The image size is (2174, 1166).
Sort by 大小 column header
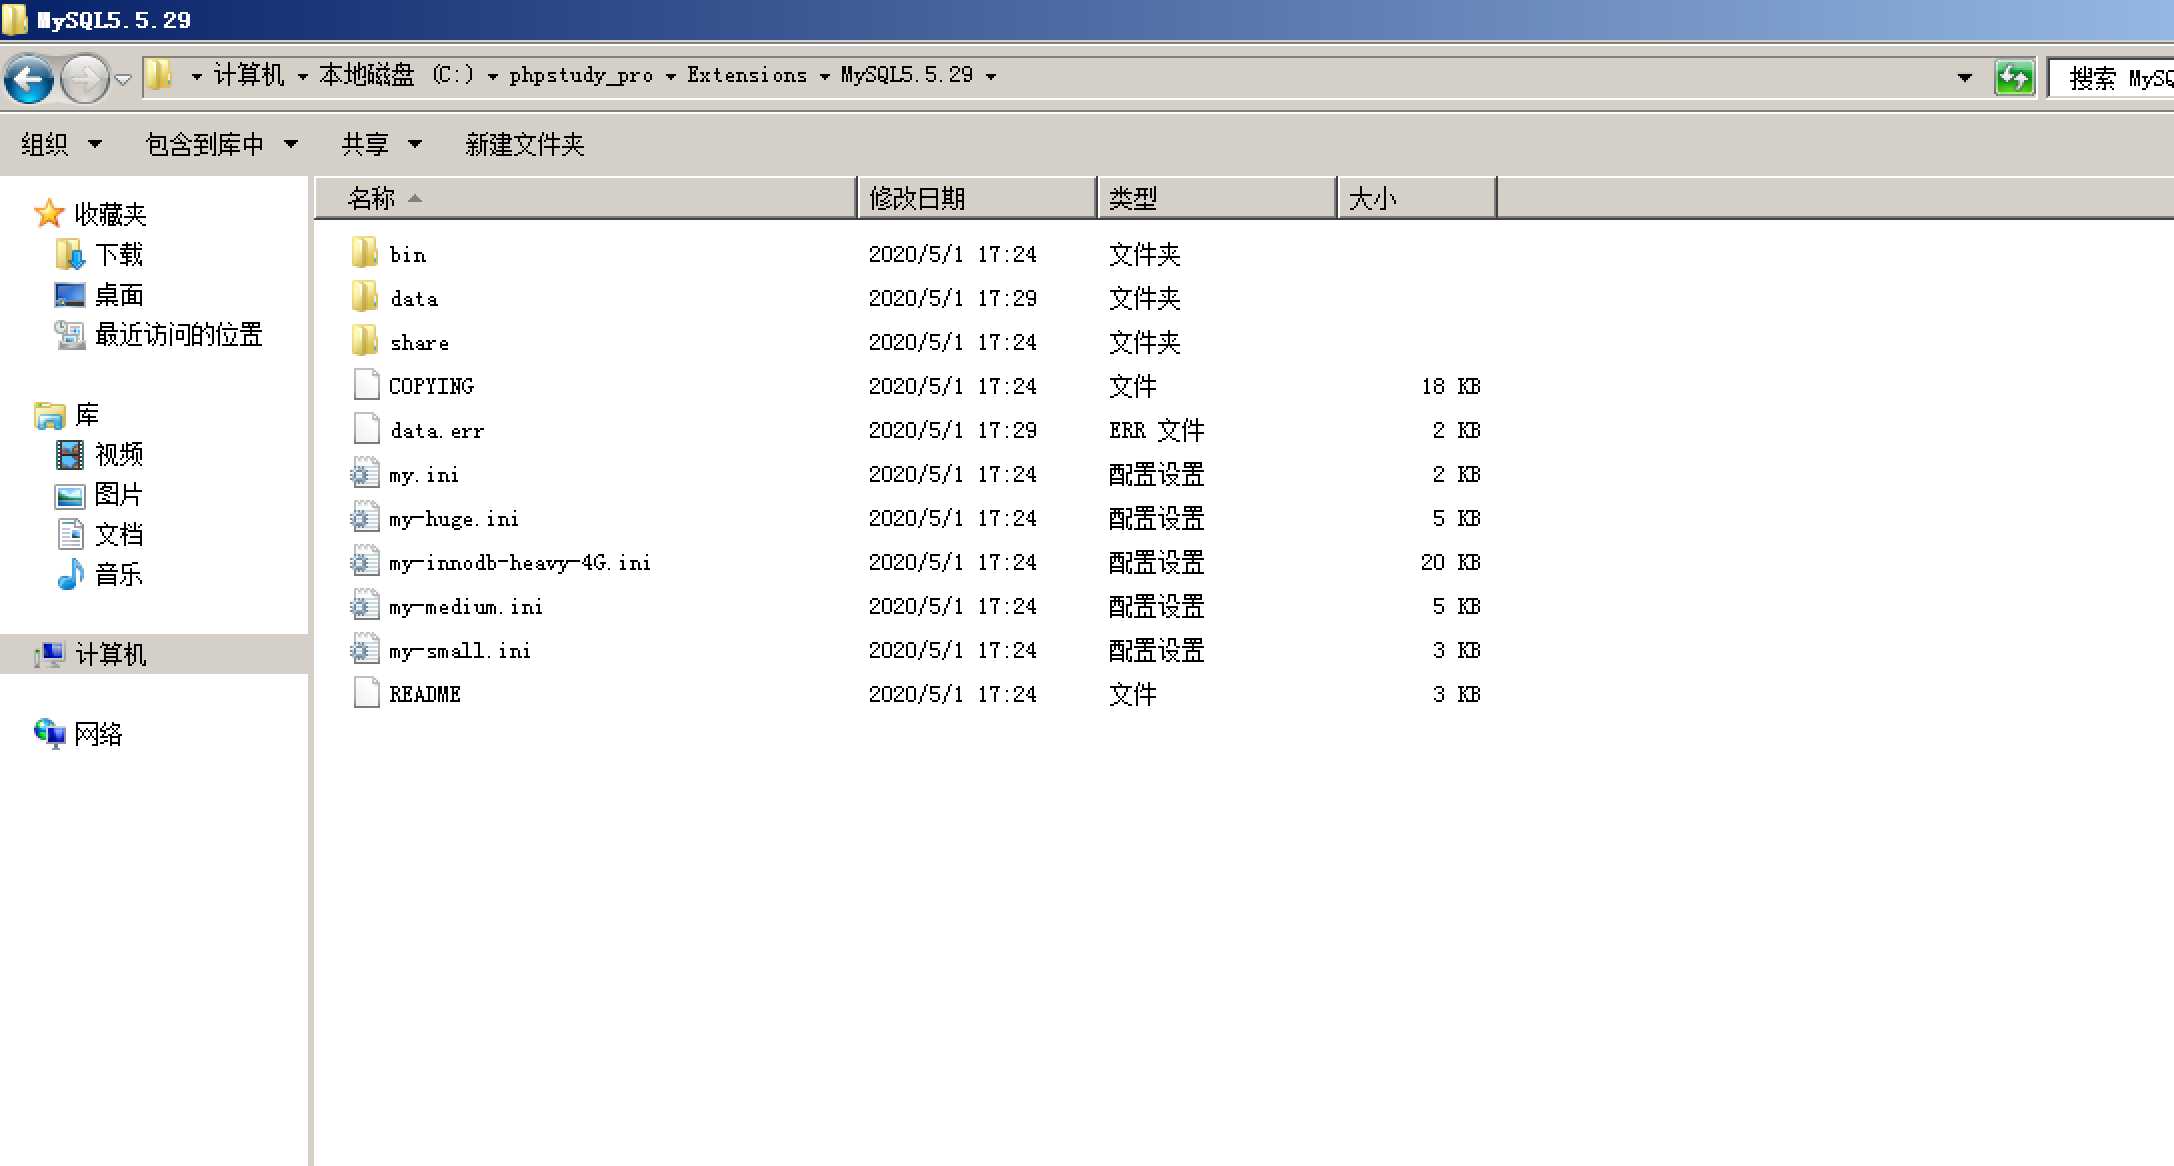1417,198
